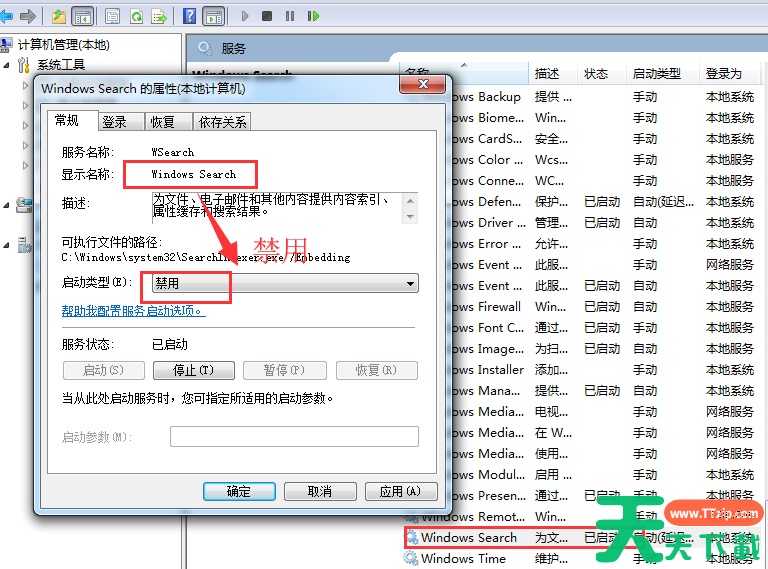Select the 系统工具 tree node
768x569 pixels.
(61, 64)
